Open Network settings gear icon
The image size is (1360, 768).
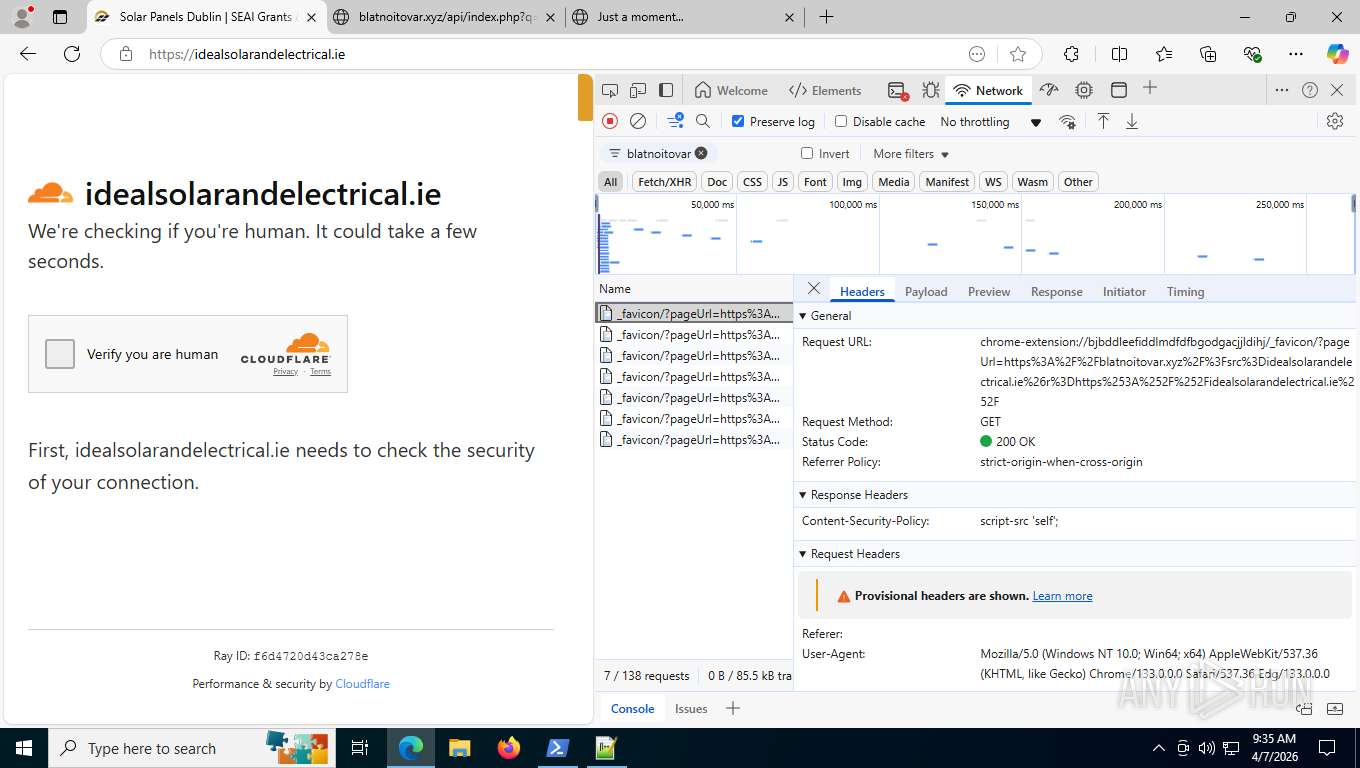(1335, 121)
